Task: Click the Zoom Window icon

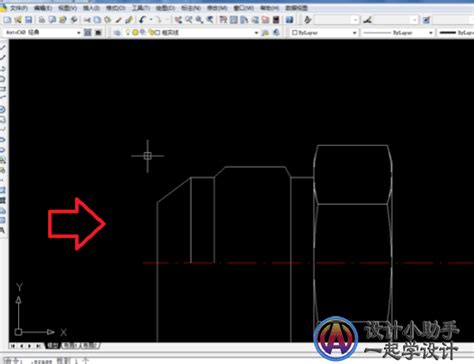Action: (x=199, y=20)
